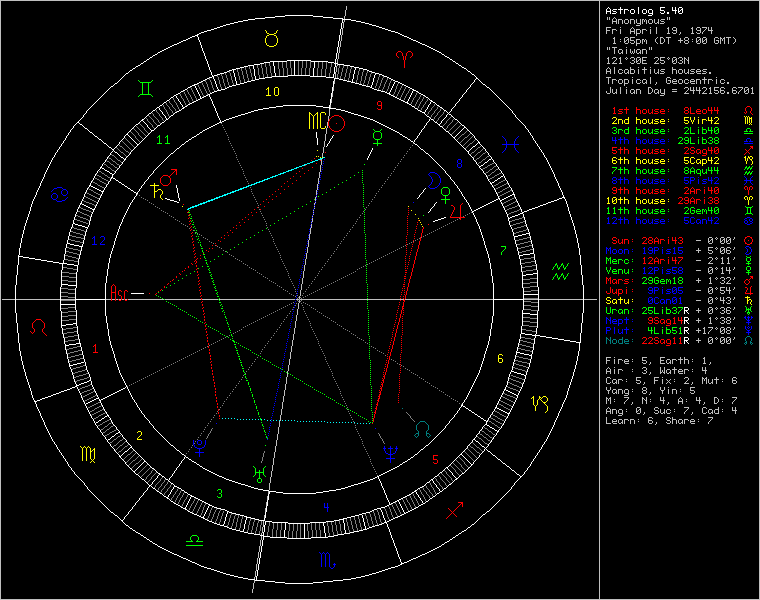Click the Libra sign glyph at bottom
This screenshot has width=760, height=600.
click(x=194, y=540)
